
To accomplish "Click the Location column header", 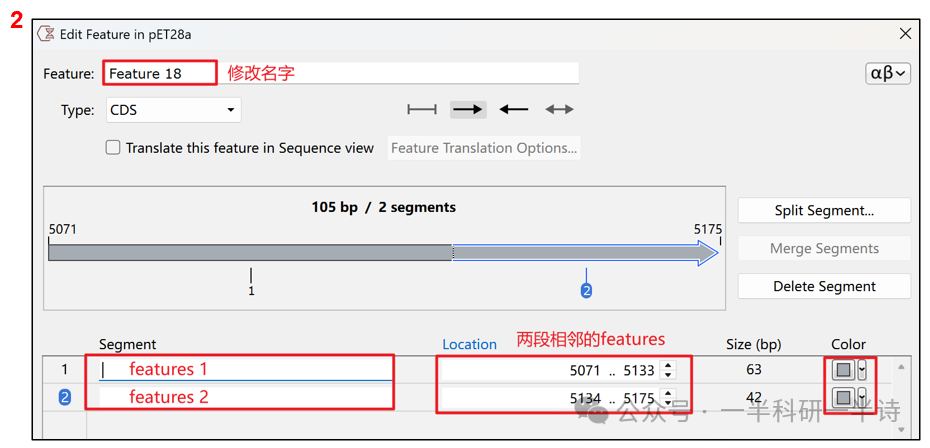I will (x=469, y=344).
